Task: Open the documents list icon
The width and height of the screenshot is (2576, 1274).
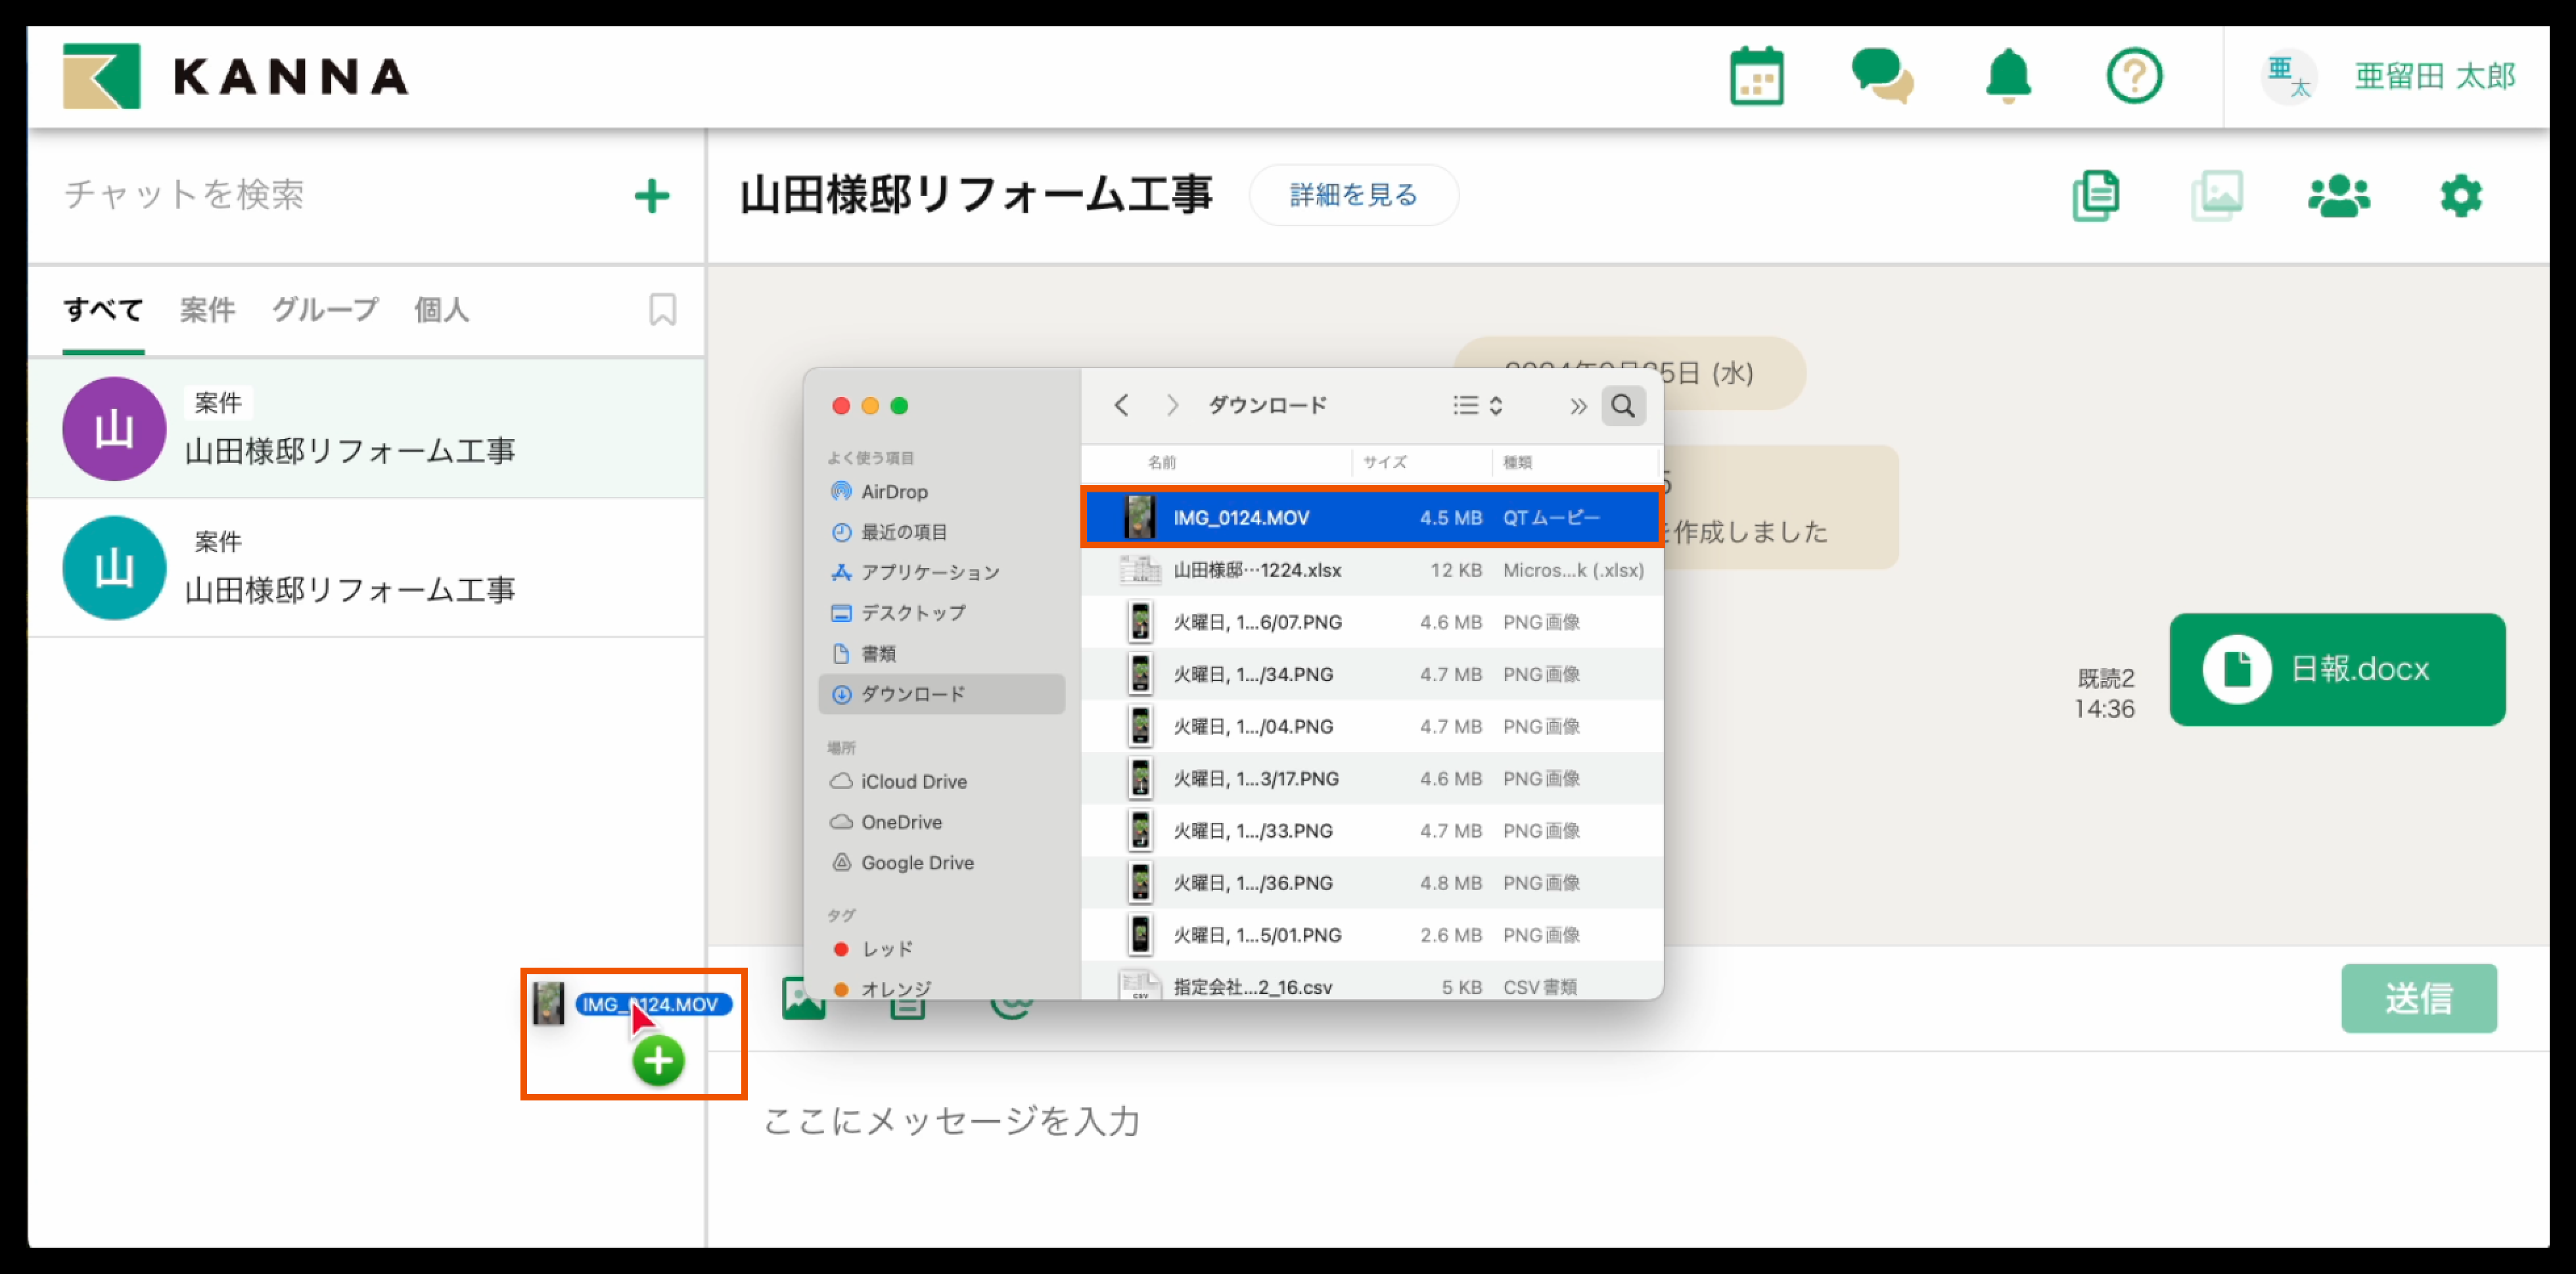Action: [2096, 195]
